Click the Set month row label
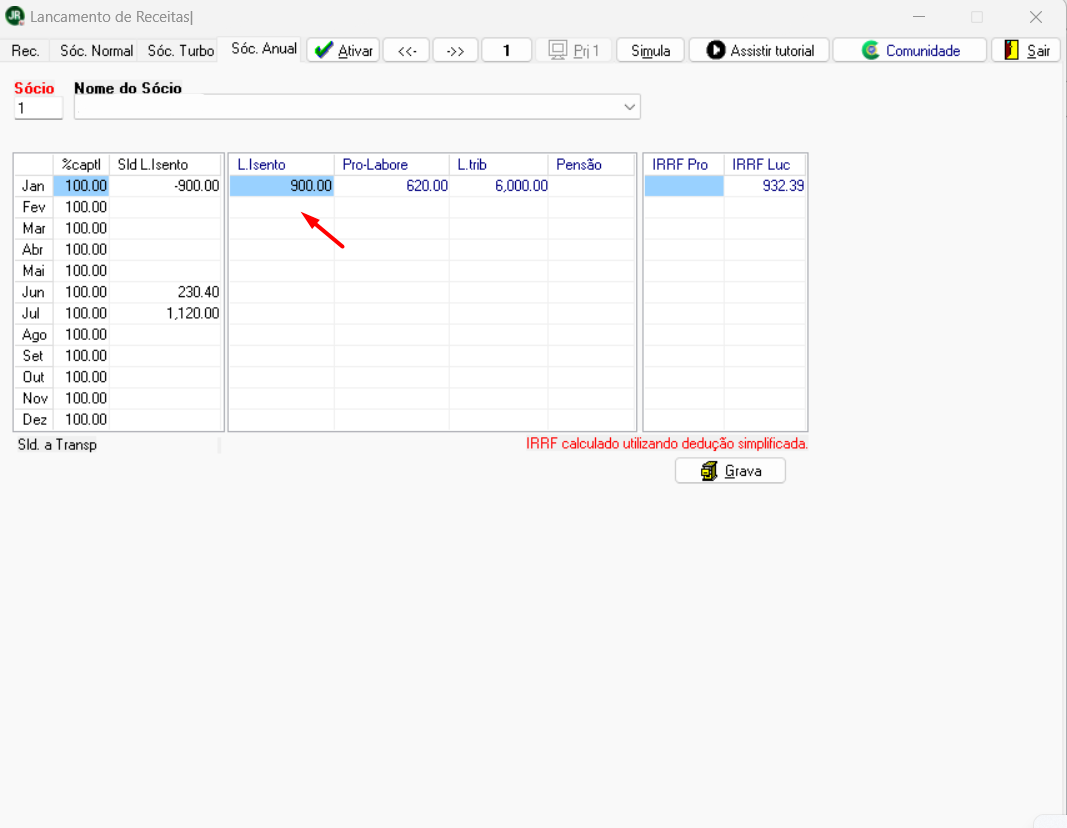1067x828 pixels. click(33, 355)
